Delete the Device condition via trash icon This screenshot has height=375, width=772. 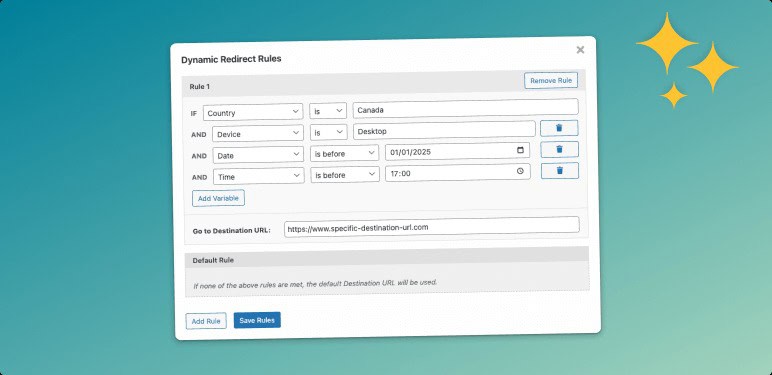[559, 128]
